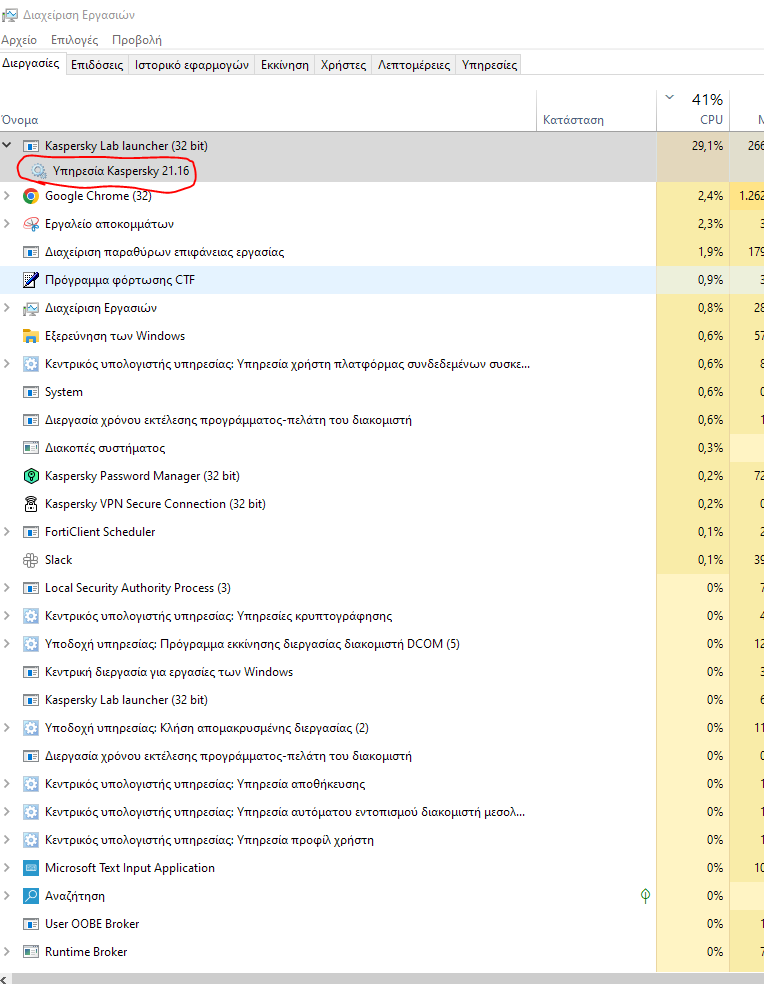Screen dimensions: 764x984
Task: Expand the Διαχείριση Εργασιών process group
Action: pyautogui.click(x=7, y=308)
